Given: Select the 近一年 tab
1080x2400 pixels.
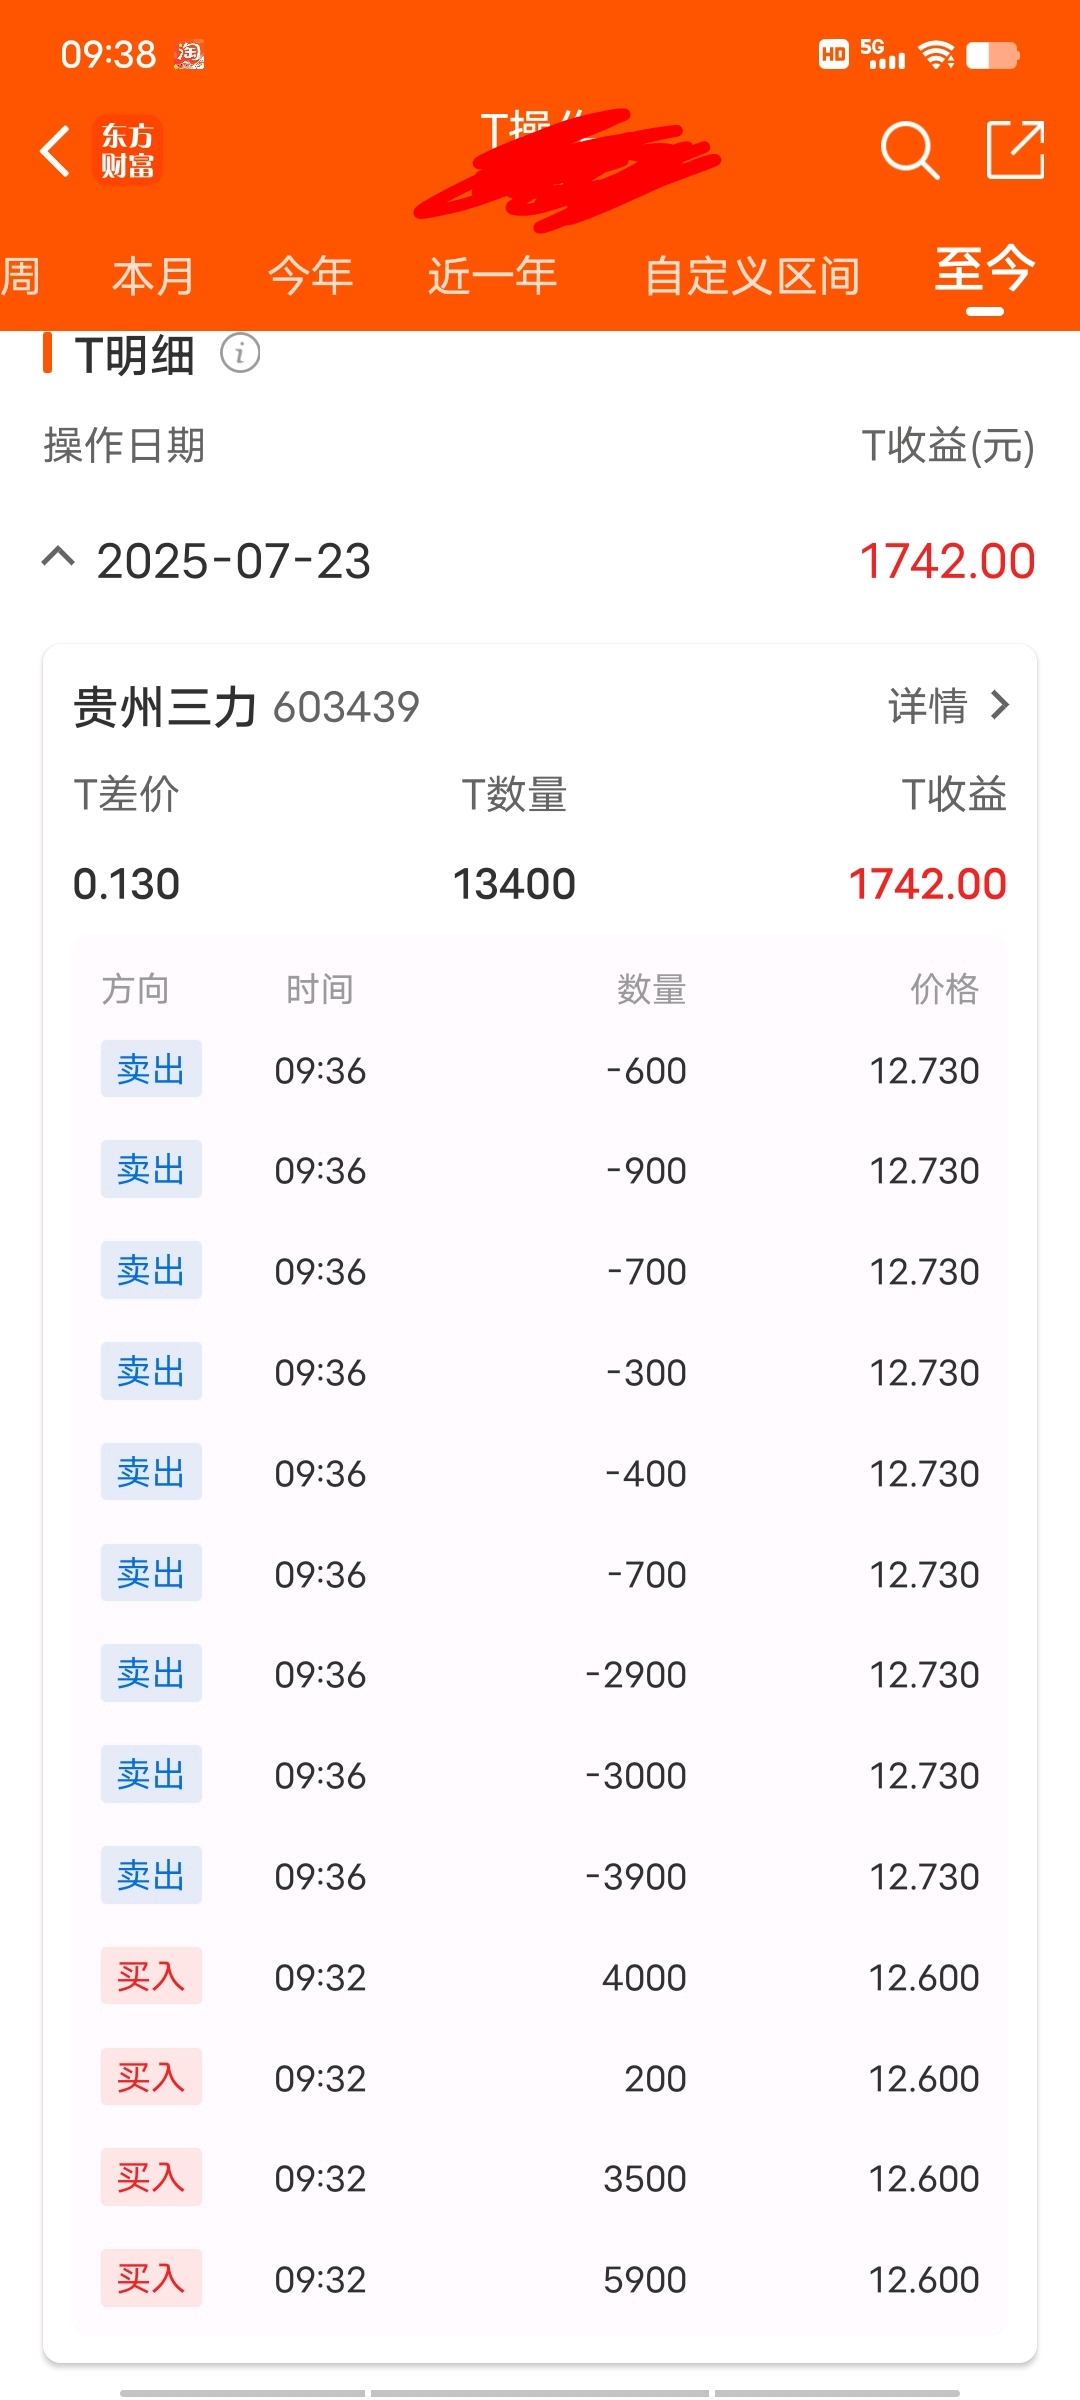Looking at the screenshot, I should click(x=493, y=276).
